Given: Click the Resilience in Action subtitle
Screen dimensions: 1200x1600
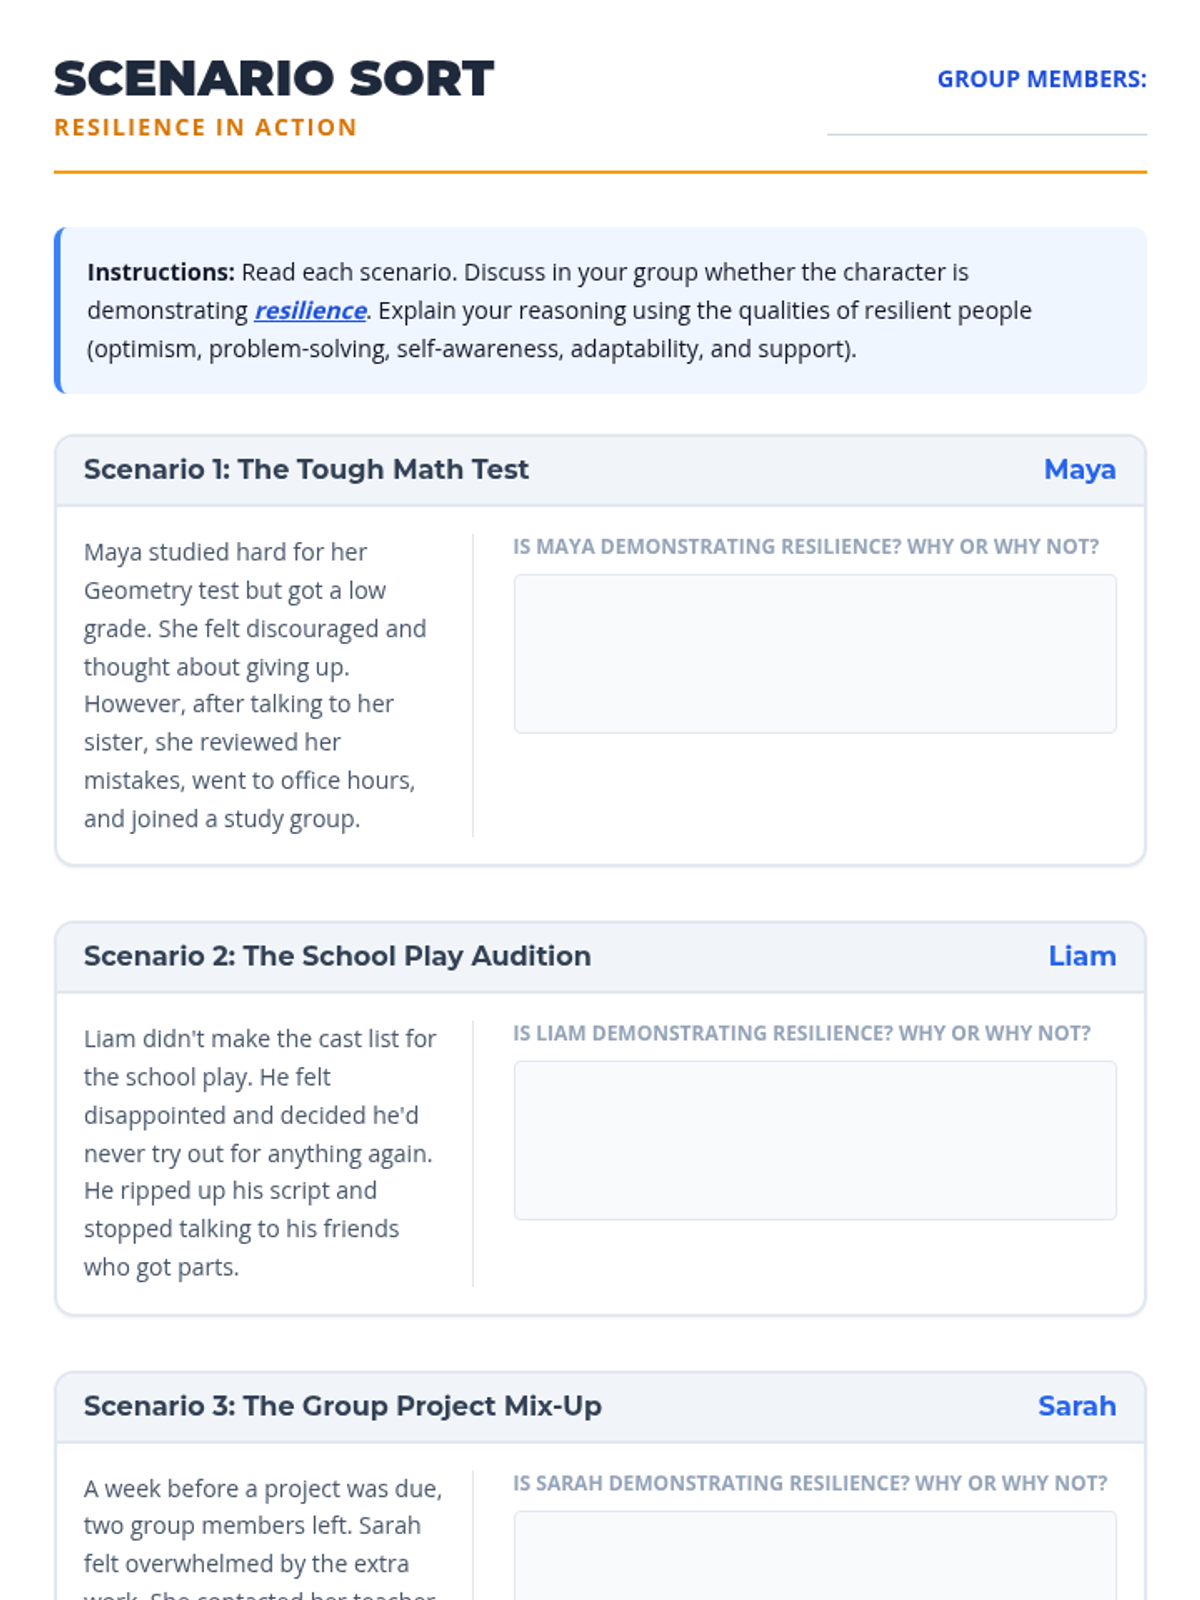Looking at the screenshot, I should [205, 128].
